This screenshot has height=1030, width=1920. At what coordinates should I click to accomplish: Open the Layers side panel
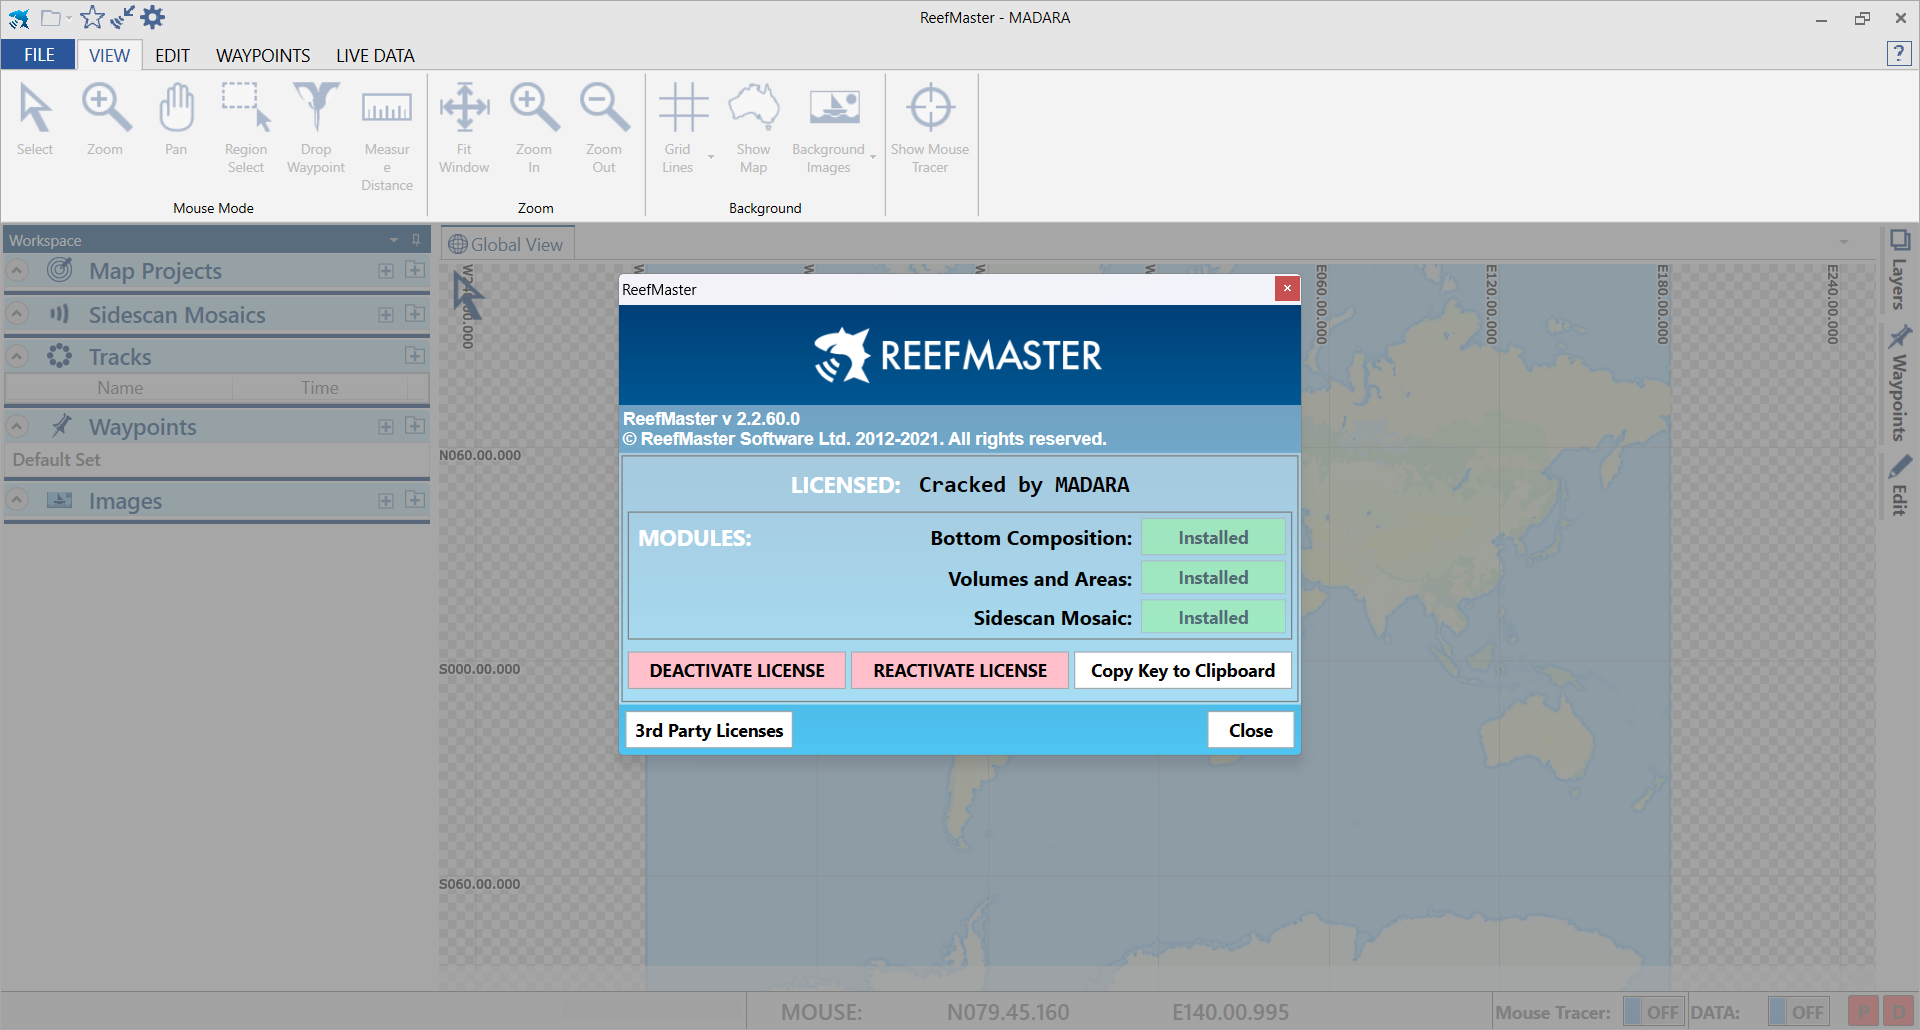click(1899, 270)
